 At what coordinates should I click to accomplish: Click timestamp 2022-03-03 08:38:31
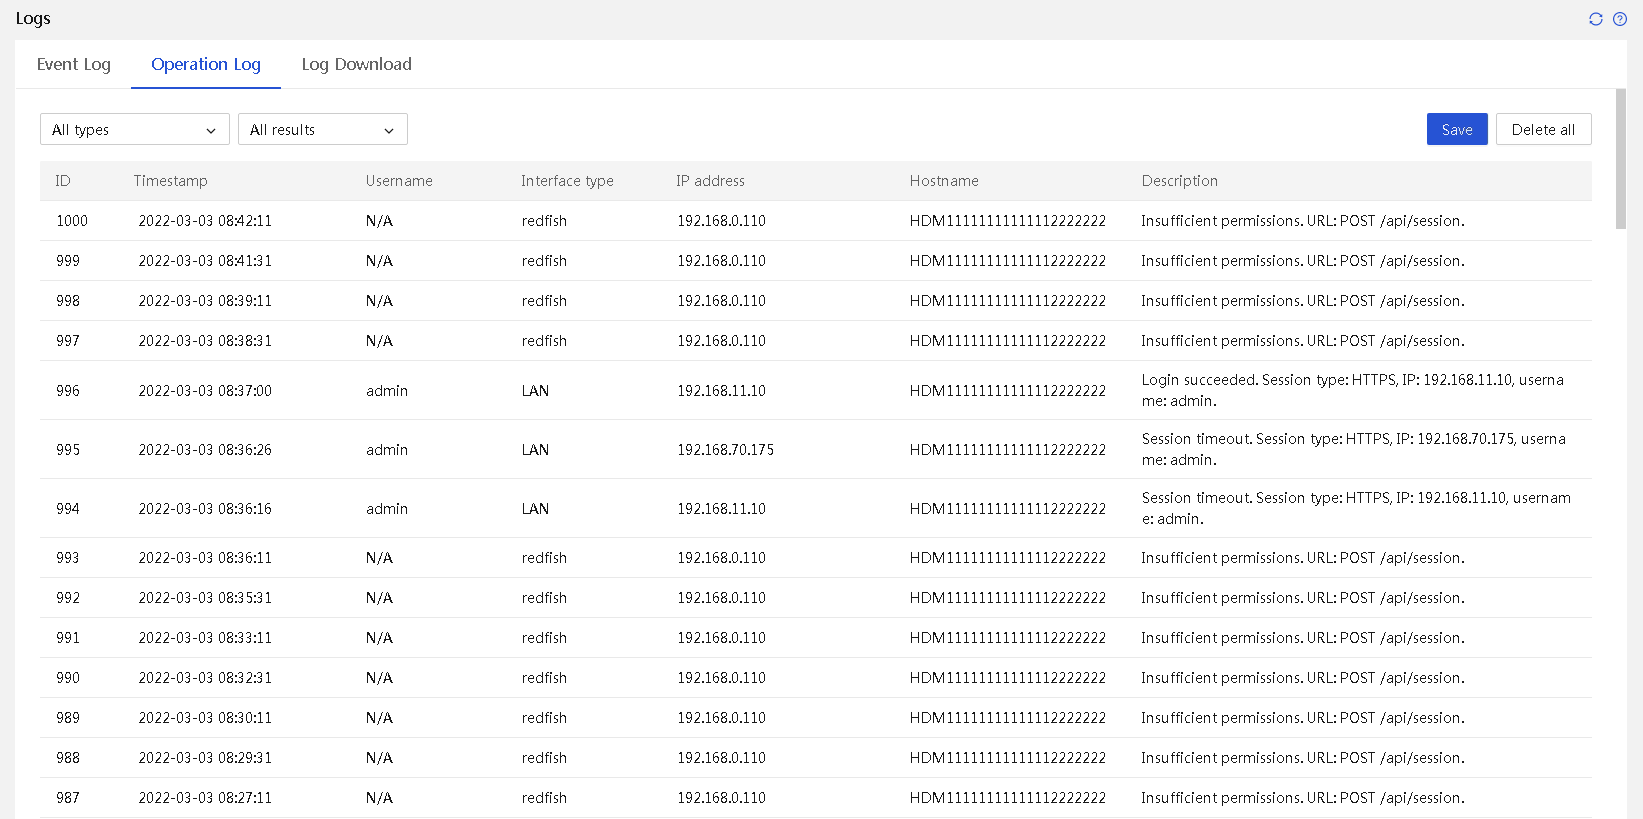click(205, 341)
